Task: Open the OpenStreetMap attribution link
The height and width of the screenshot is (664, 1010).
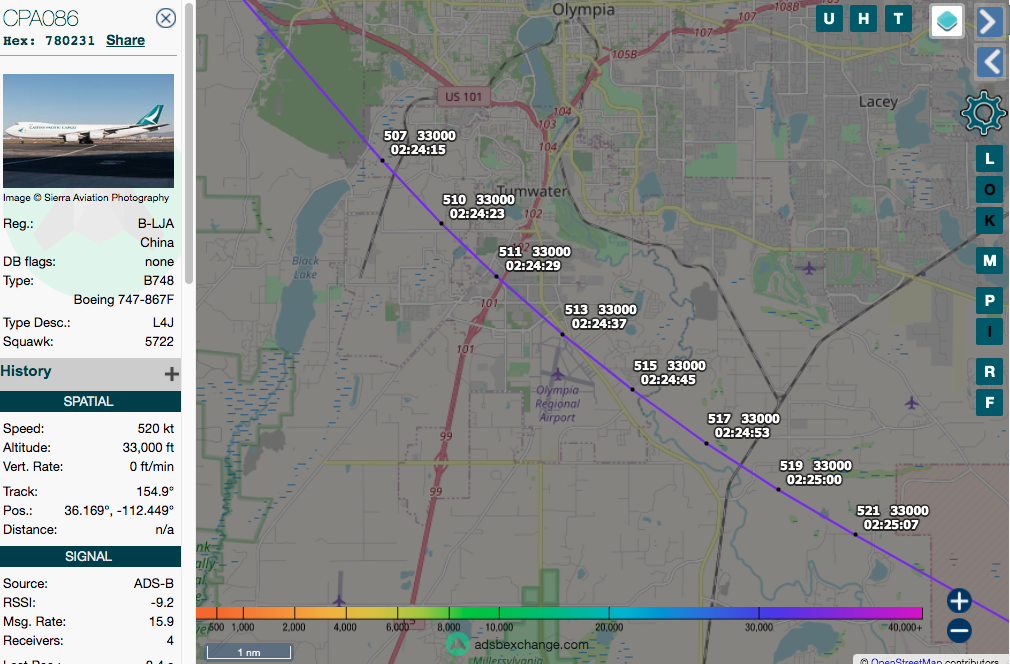Action: coord(906,661)
